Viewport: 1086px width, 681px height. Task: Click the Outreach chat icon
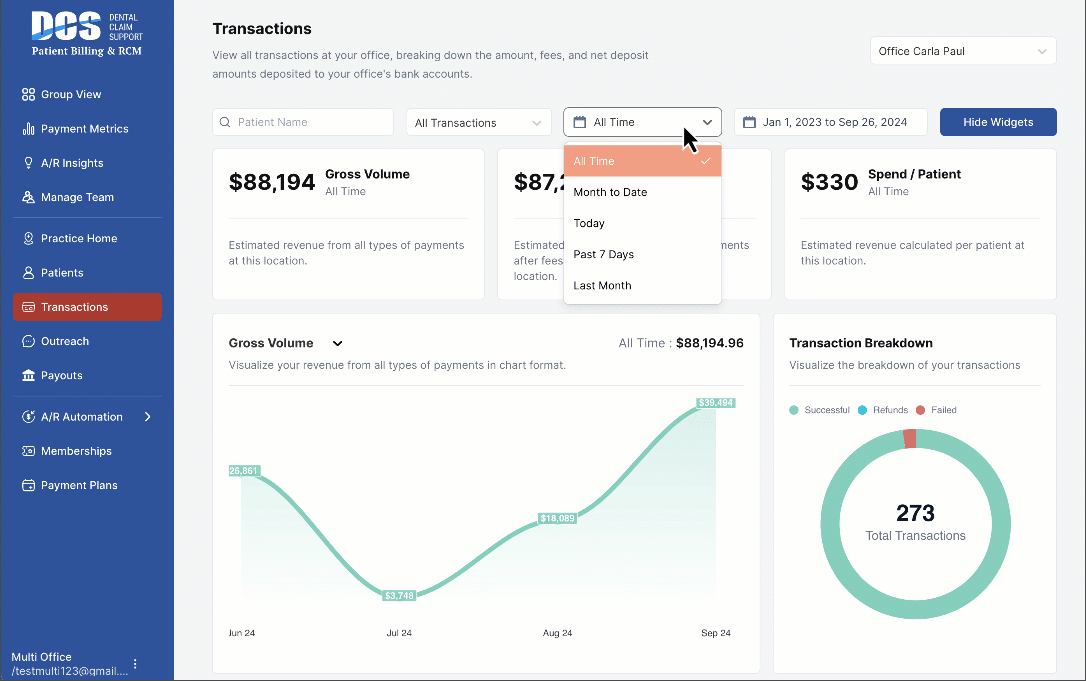click(x=29, y=341)
